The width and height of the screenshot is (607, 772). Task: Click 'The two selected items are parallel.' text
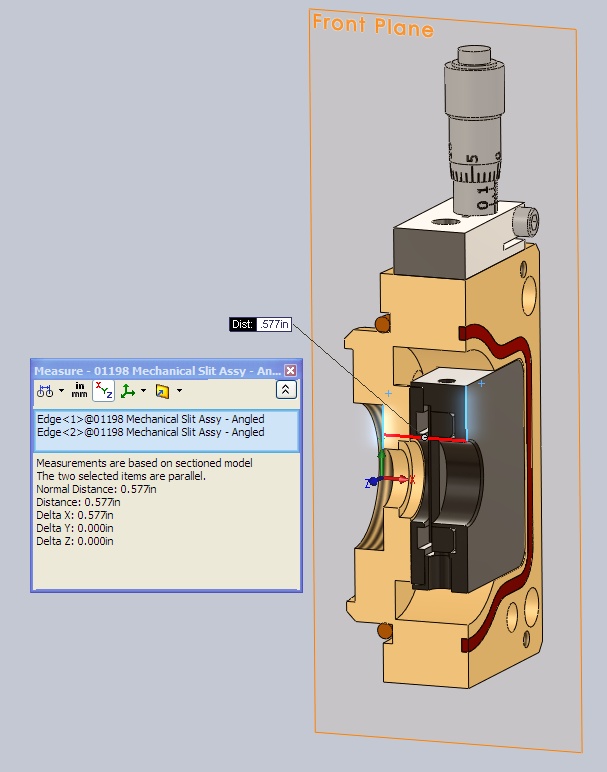click(x=121, y=476)
